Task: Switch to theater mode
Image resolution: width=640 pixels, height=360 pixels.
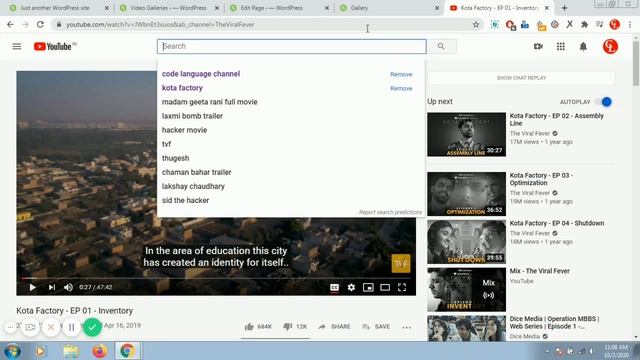Action: click(385, 287)
